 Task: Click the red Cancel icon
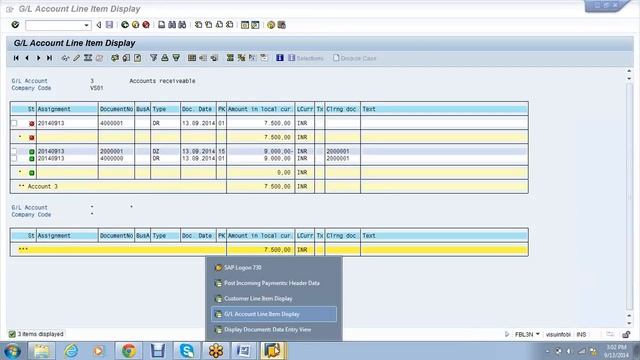146,25
